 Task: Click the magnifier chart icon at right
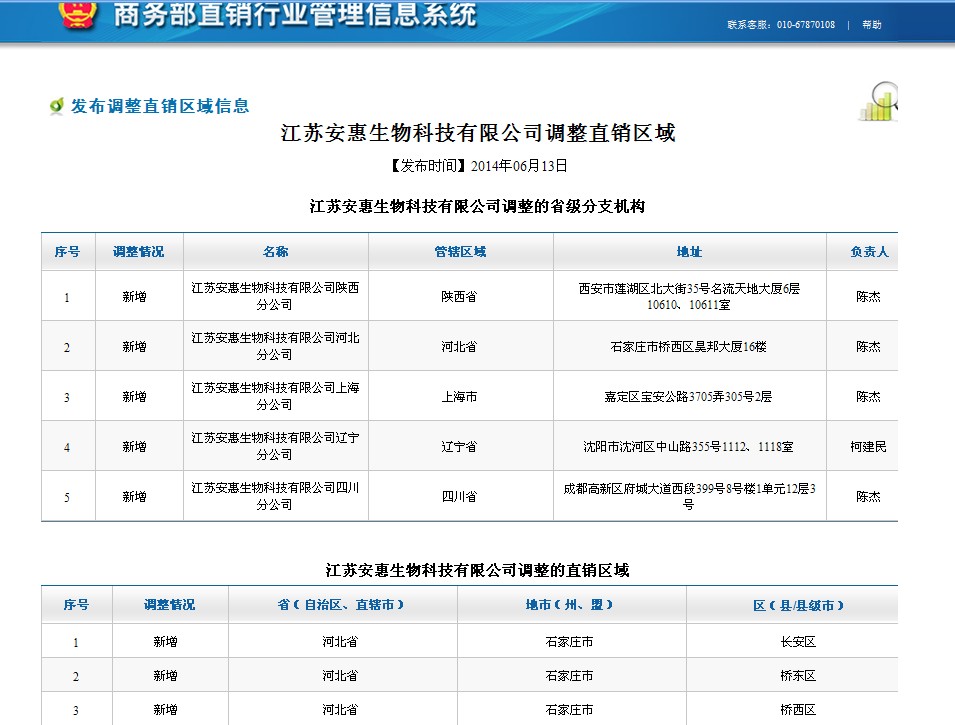pos(878,102)
